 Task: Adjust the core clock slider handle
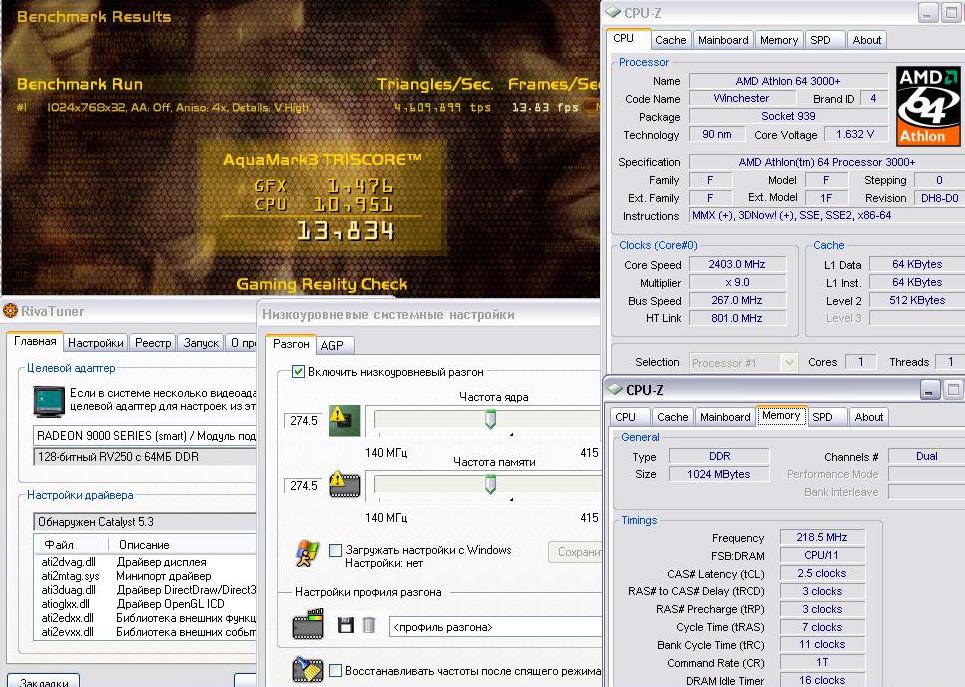pos(491,419)
